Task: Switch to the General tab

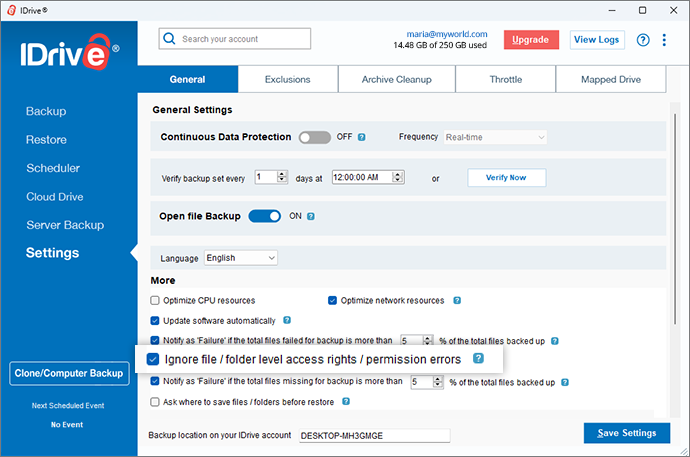Action: click(x=187, y=79)
